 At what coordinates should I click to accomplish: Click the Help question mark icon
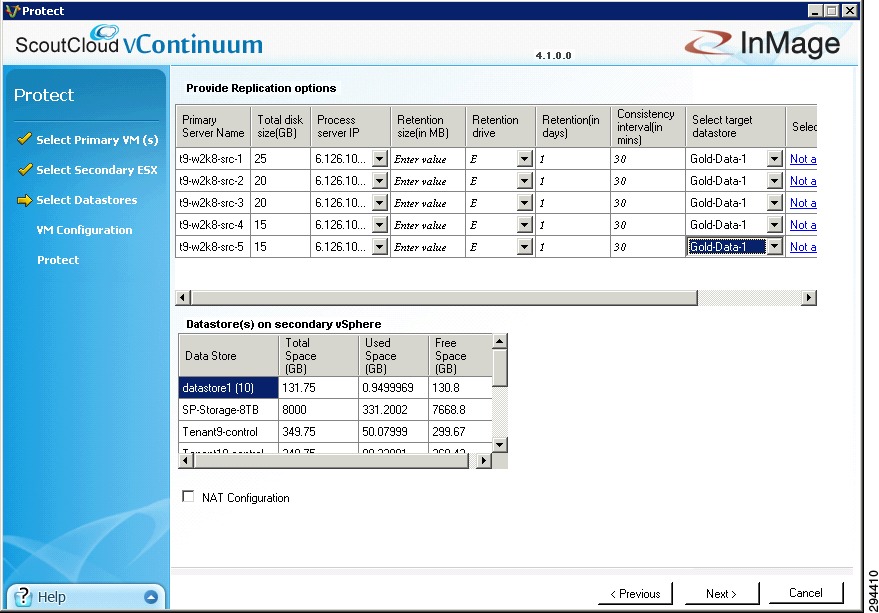[23, 597]
